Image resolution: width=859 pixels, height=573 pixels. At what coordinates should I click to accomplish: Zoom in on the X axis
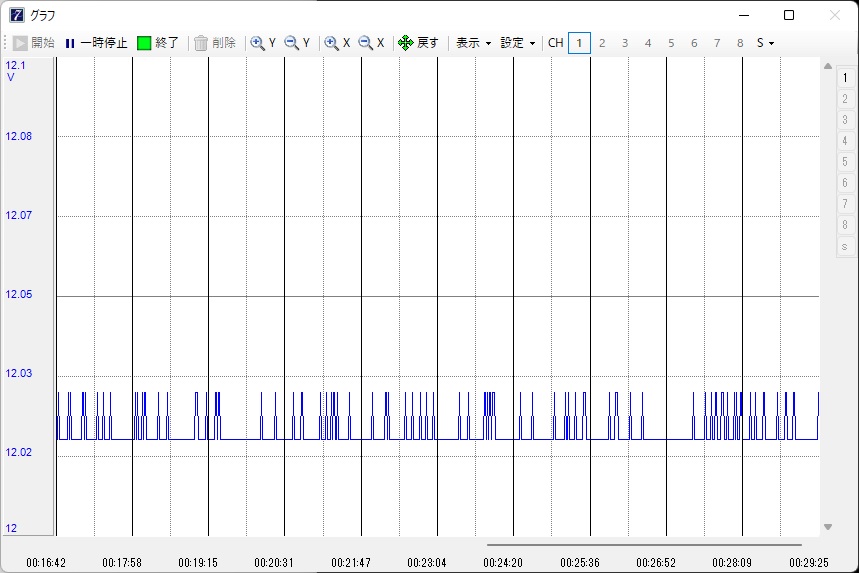[x=338, y=43]
